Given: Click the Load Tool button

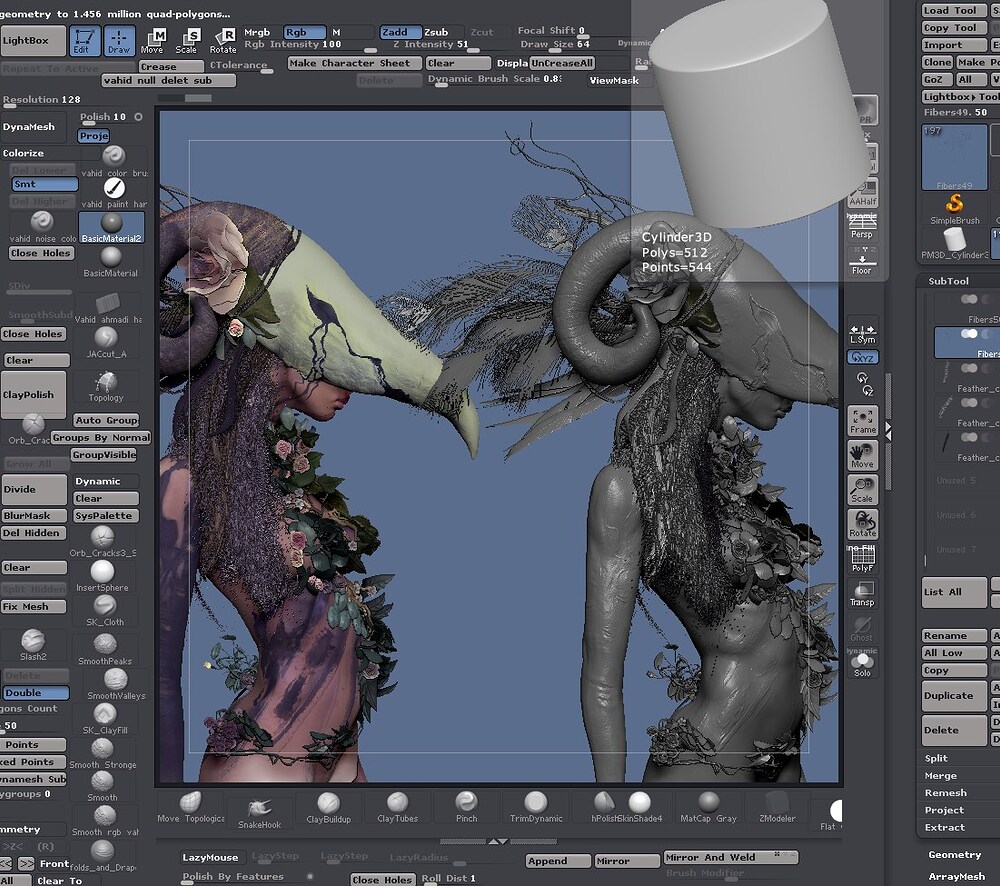Looking at the screenshot, I should pos(954,10).
